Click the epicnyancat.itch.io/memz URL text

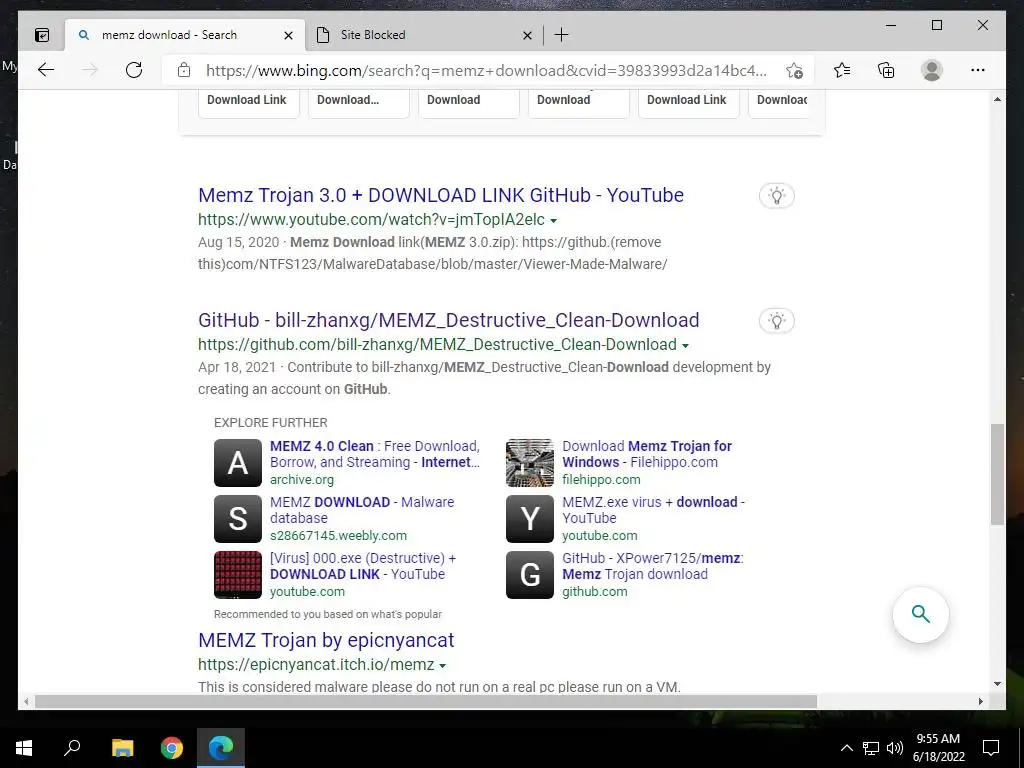click(x=316, y=664)
